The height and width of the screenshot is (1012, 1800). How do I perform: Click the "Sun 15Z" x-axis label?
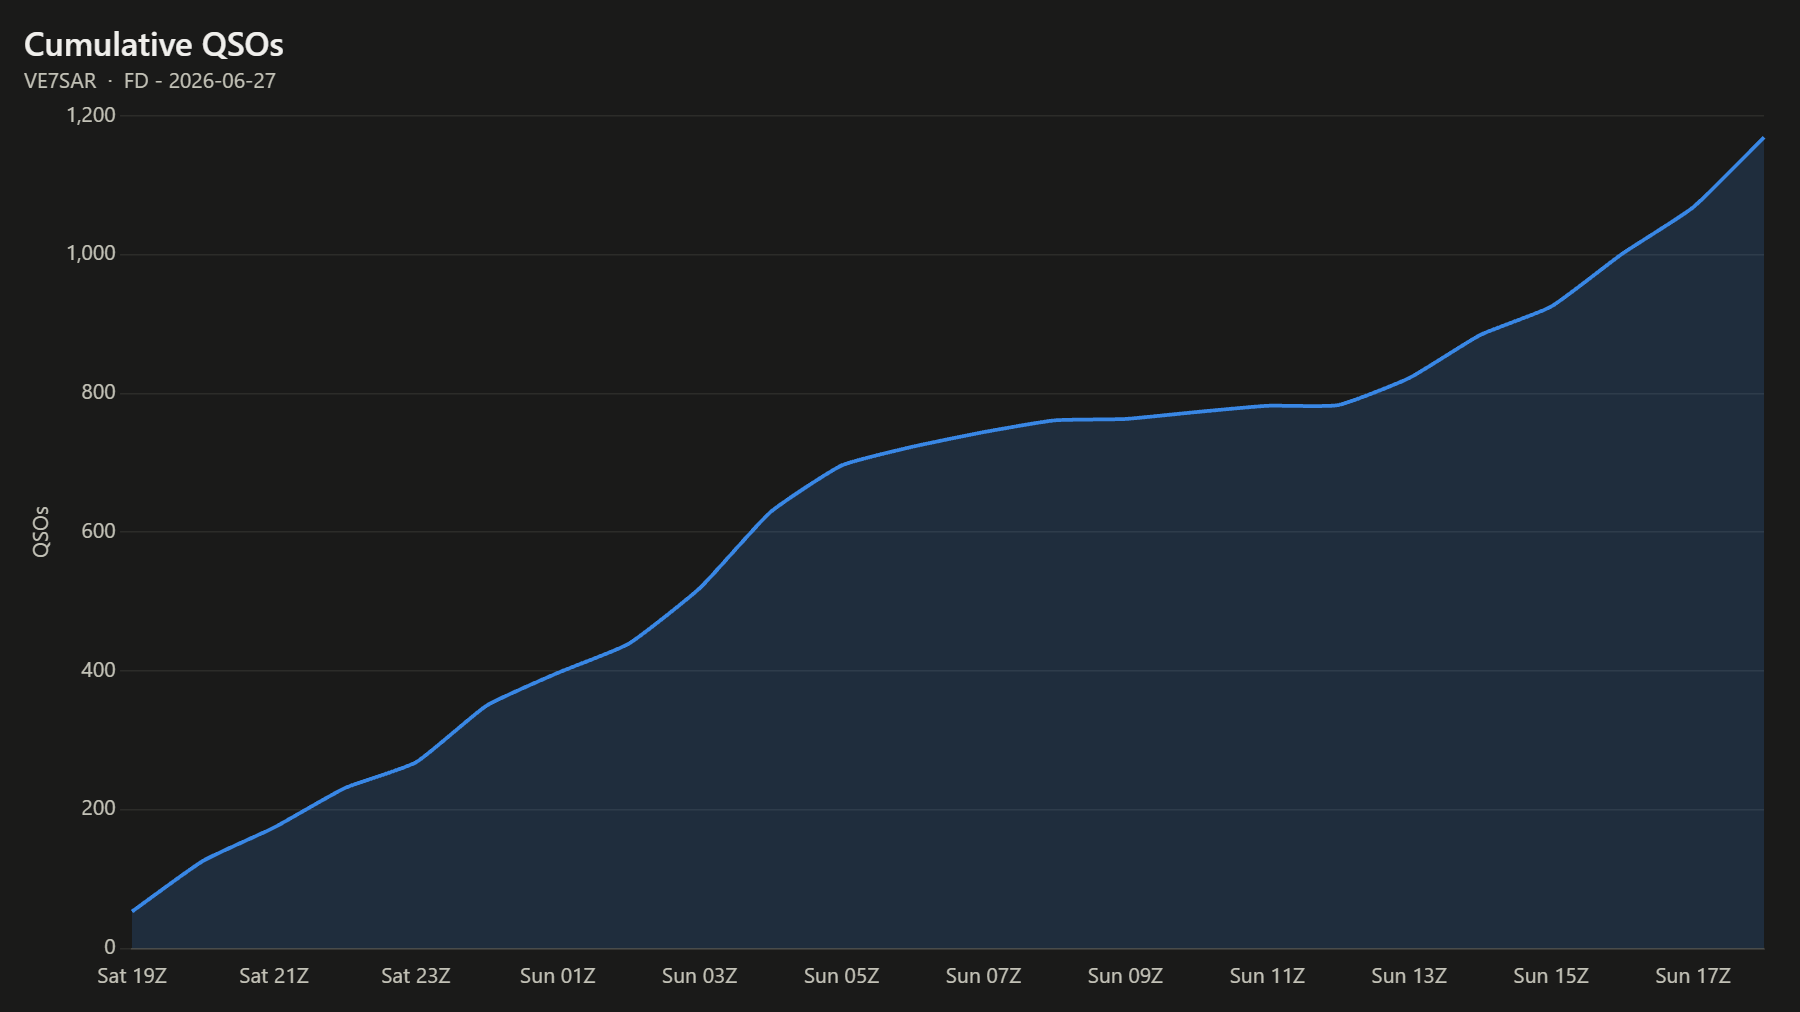tap(1551, 976)
